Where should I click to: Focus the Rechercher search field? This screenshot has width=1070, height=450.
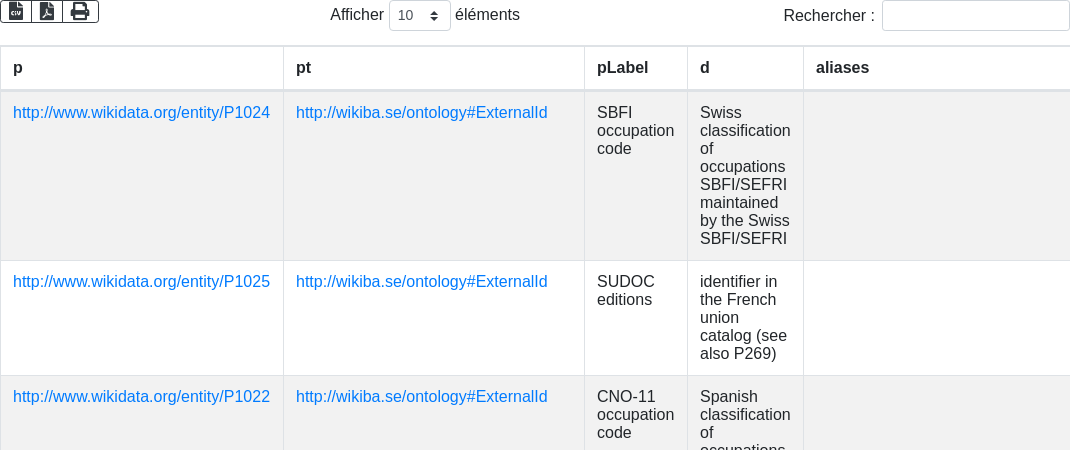pyautogui.click(x=976, y=16)
